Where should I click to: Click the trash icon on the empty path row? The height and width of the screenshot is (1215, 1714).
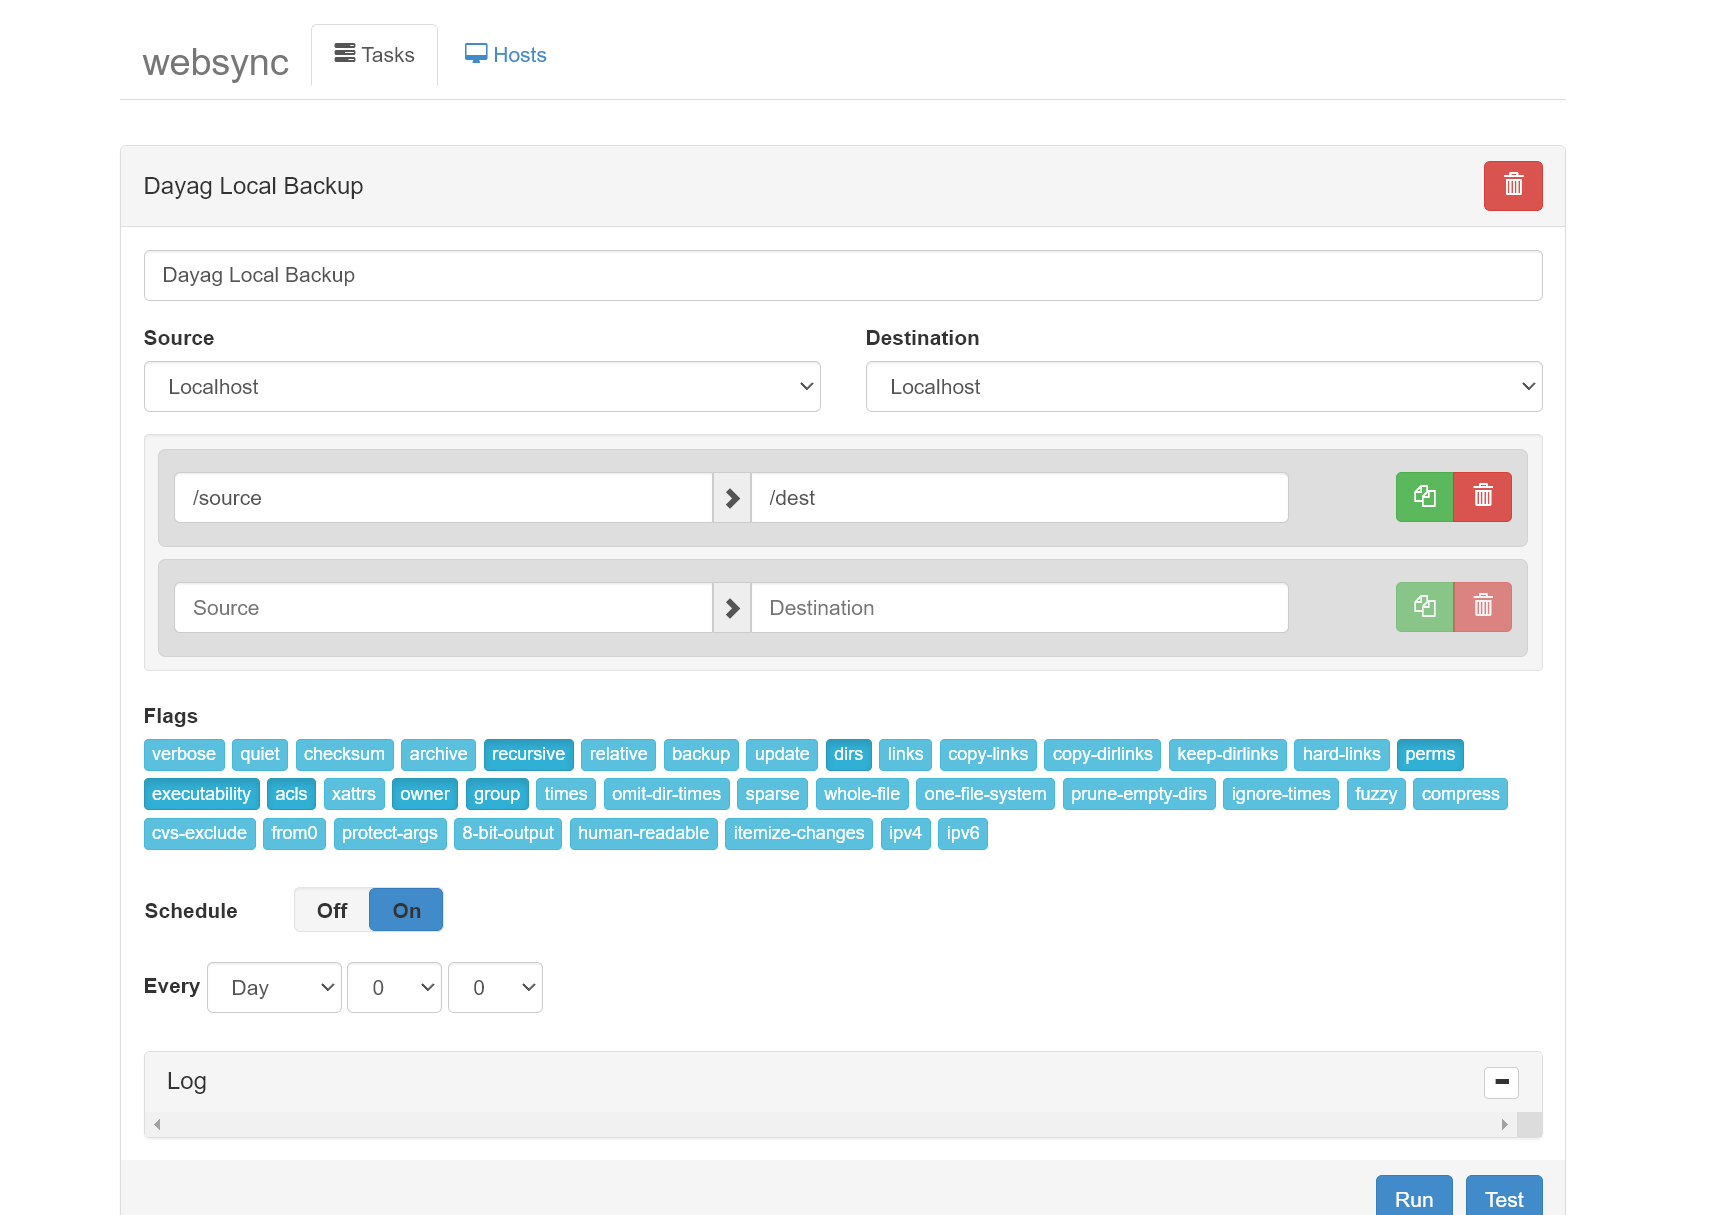tap(1482, 607)
